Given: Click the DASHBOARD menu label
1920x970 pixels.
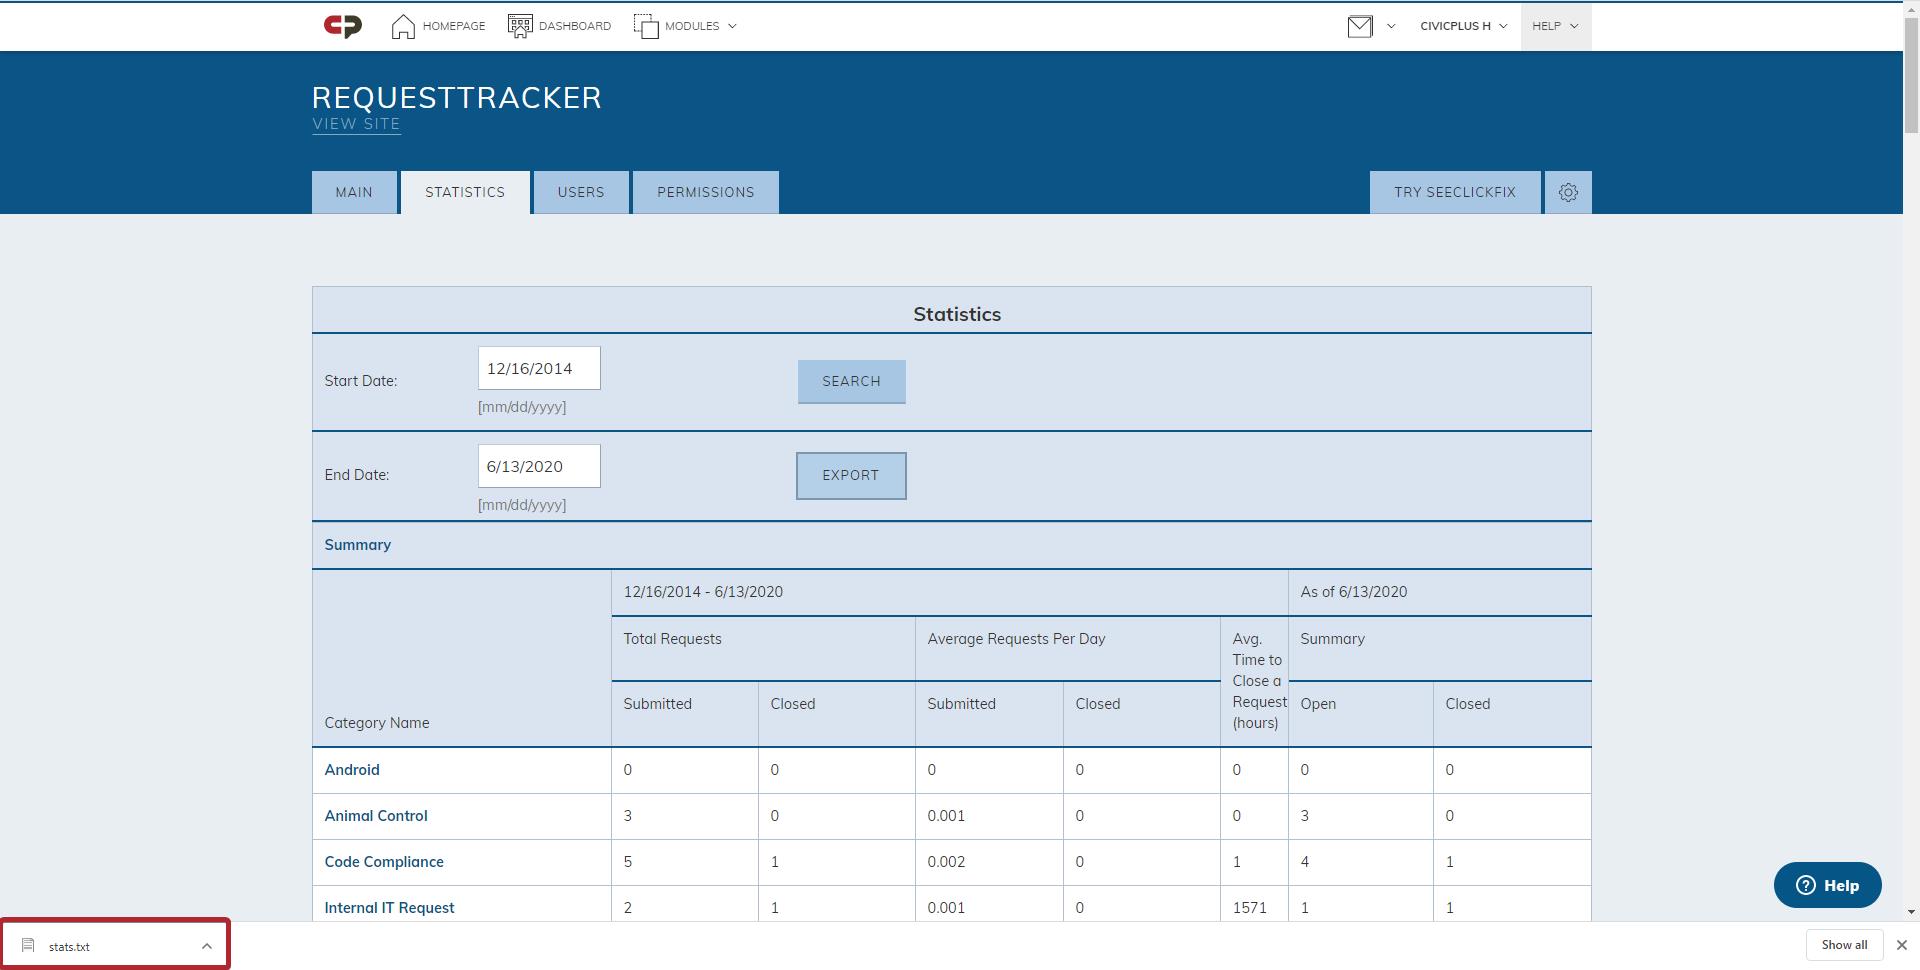Looking at the screenshot, I should click(x=575, y=26).
